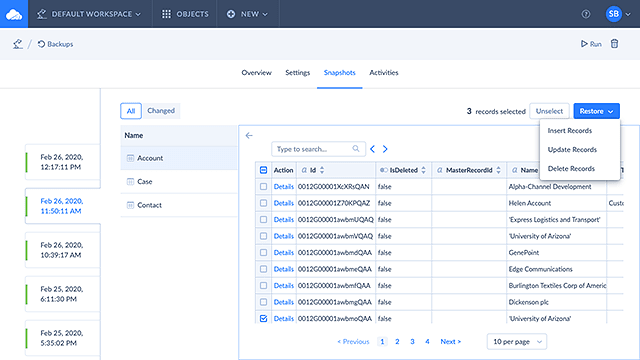The width and height of the screenshot is (640, 360).
Task: Click the New plus icon
Action: 231,14
